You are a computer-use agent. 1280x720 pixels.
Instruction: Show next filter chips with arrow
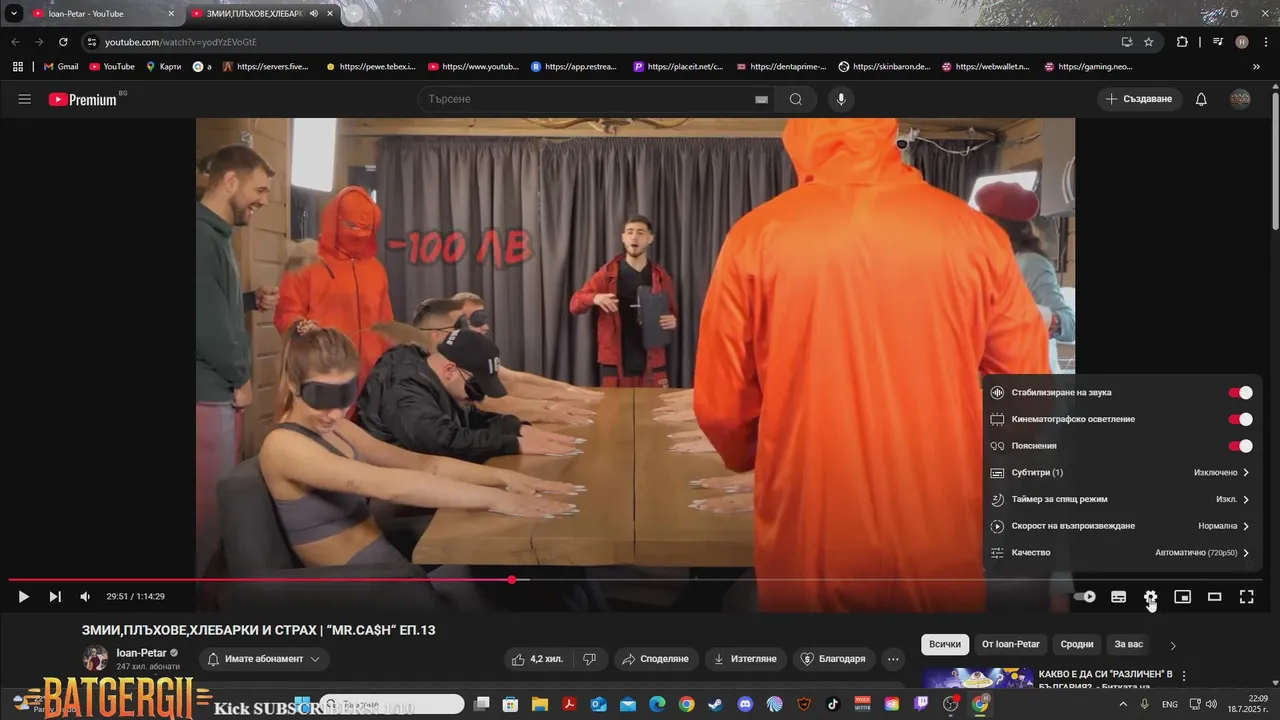pyautogui.click(x=1173, y=645)
